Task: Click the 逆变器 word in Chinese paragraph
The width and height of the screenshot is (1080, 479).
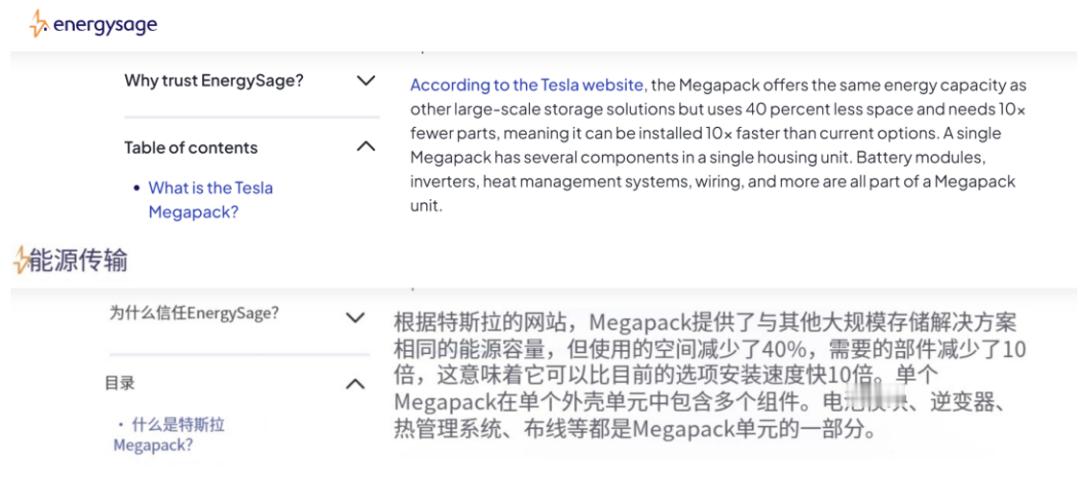Action: click(x=961, y=402)
